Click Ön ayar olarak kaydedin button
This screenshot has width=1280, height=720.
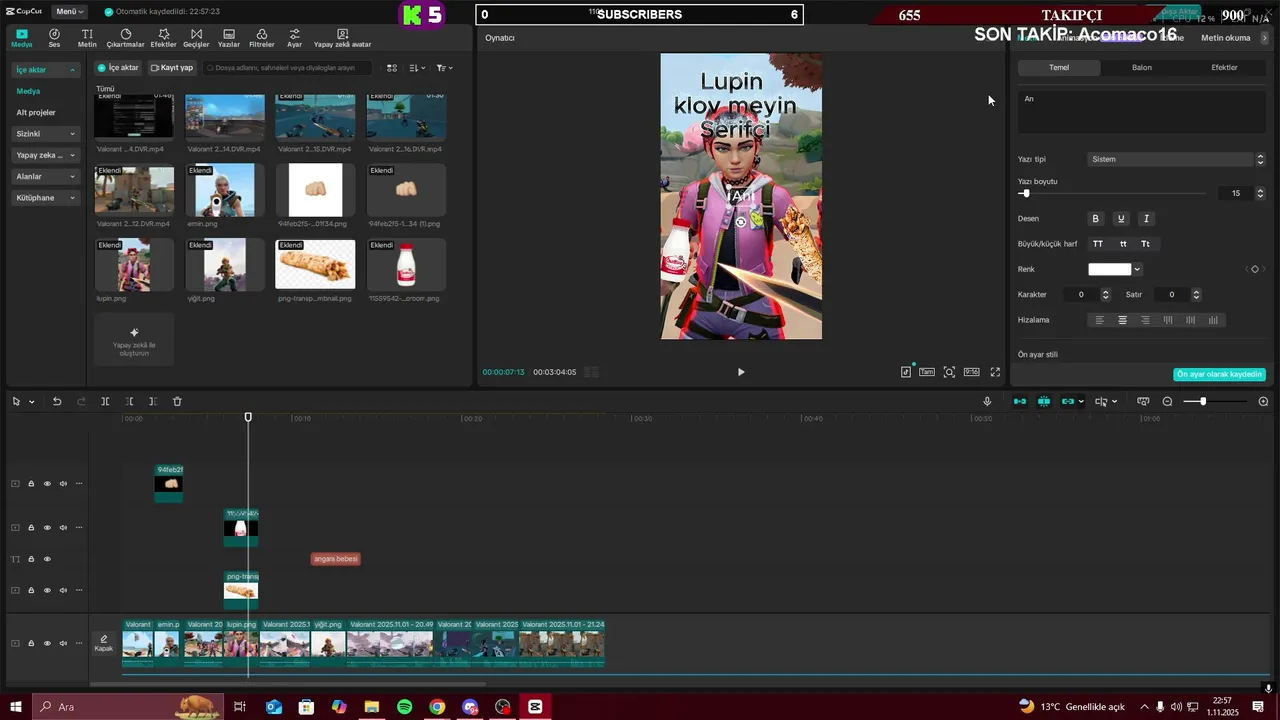(1219, 374)
